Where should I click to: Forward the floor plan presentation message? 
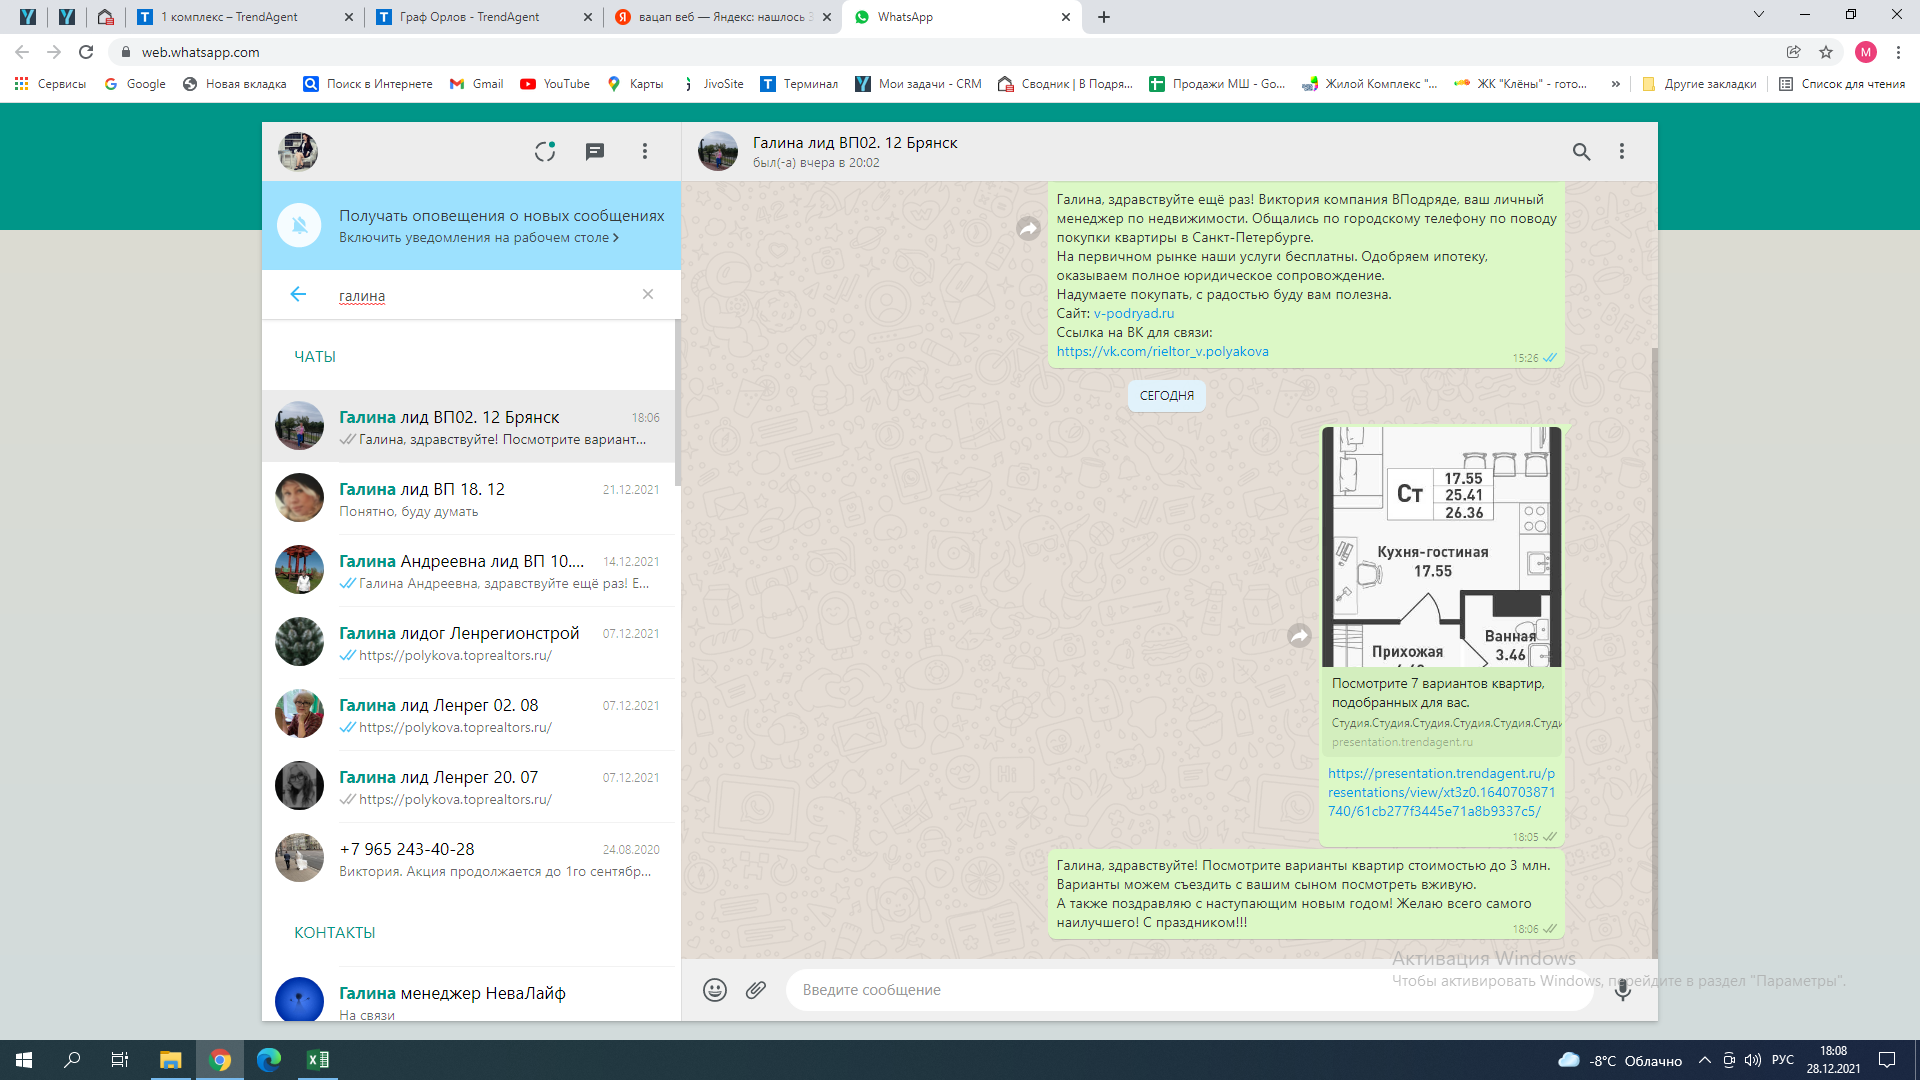[x=1299, y=636]
